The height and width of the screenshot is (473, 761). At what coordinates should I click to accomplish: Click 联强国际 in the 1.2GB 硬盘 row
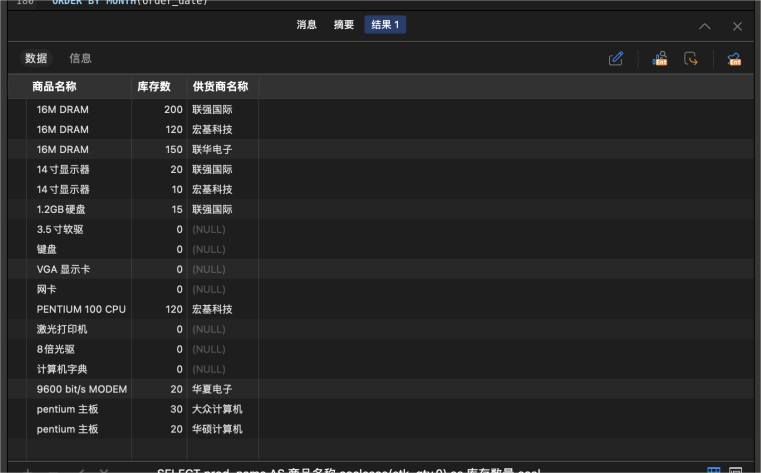[x=212, y=209]
